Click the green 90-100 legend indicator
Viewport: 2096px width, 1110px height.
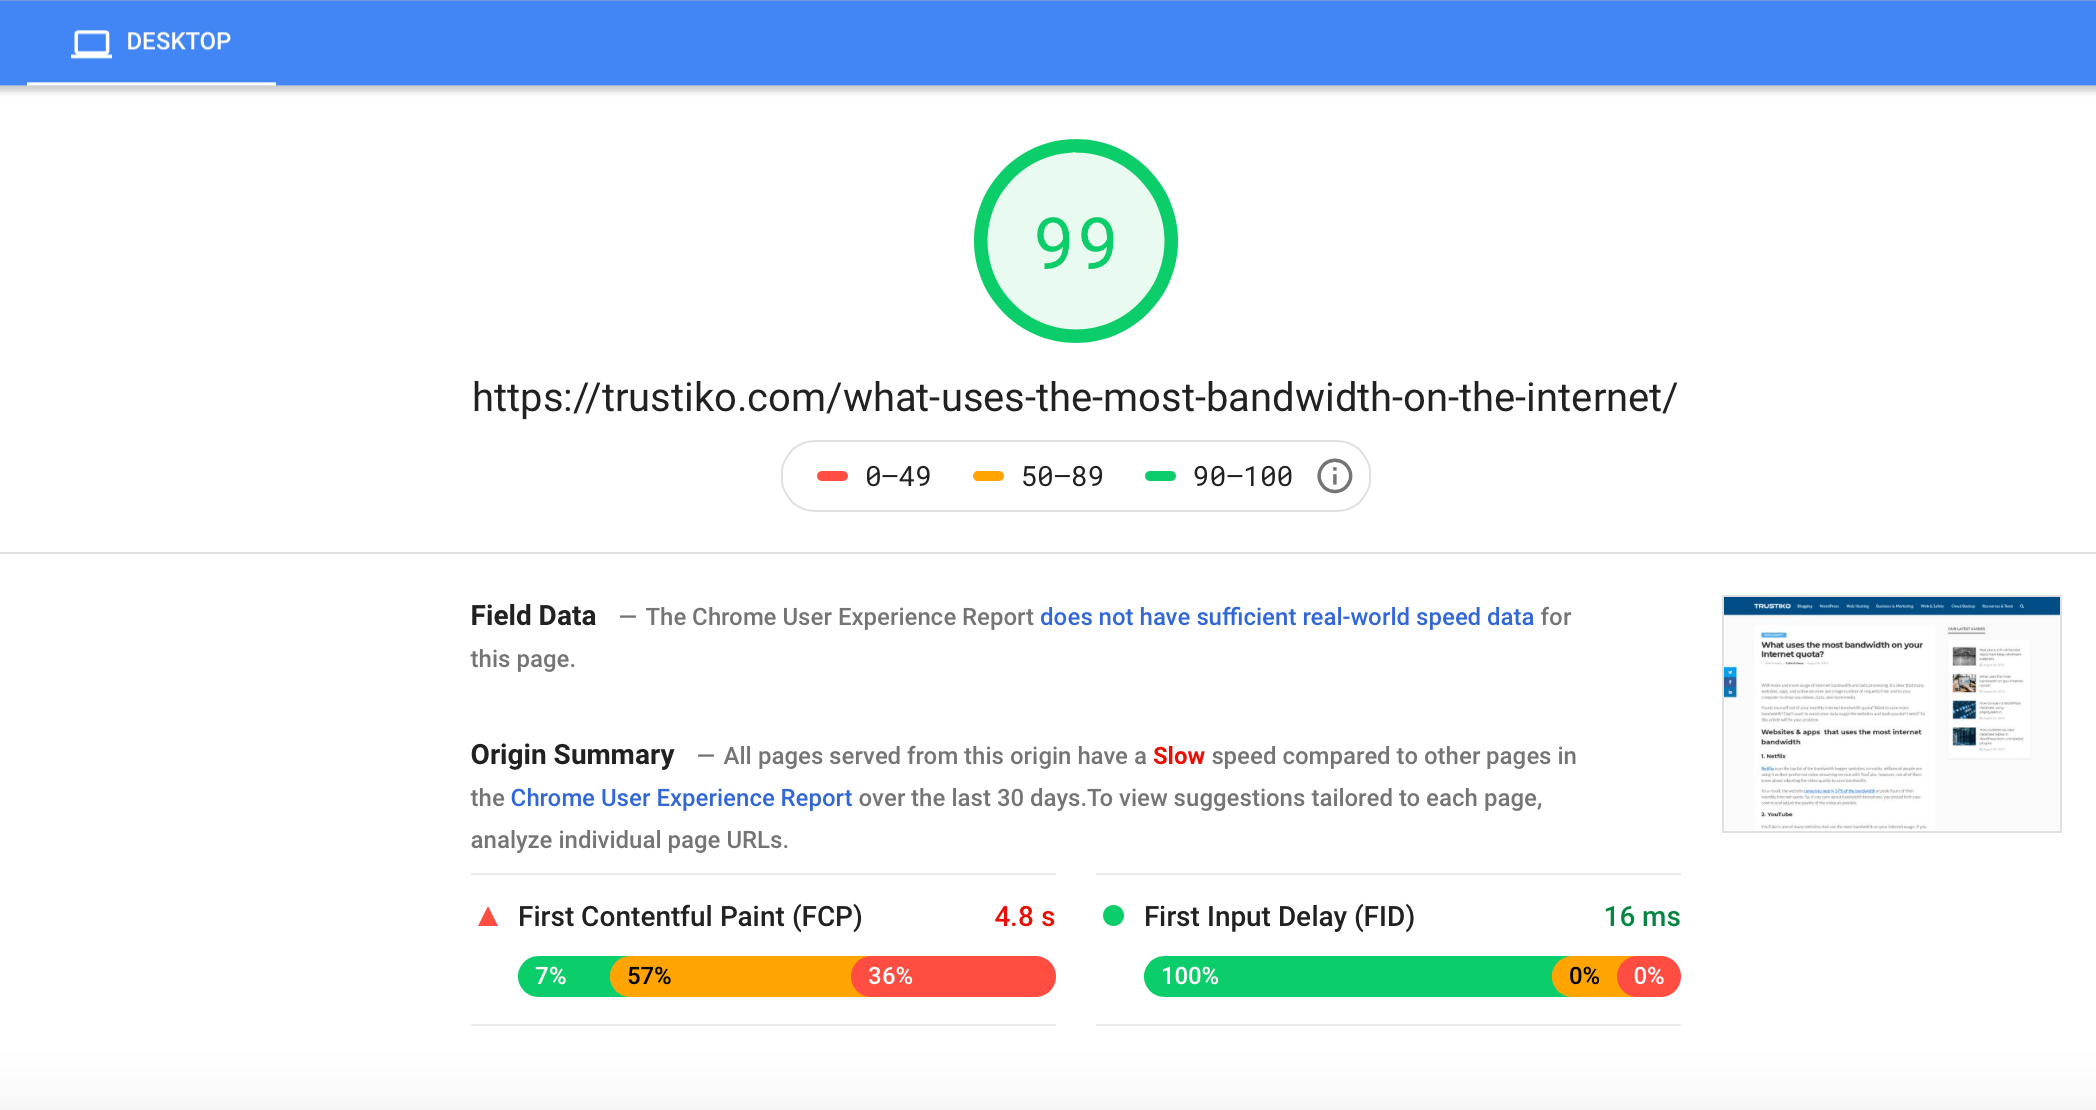point(1160,476)
